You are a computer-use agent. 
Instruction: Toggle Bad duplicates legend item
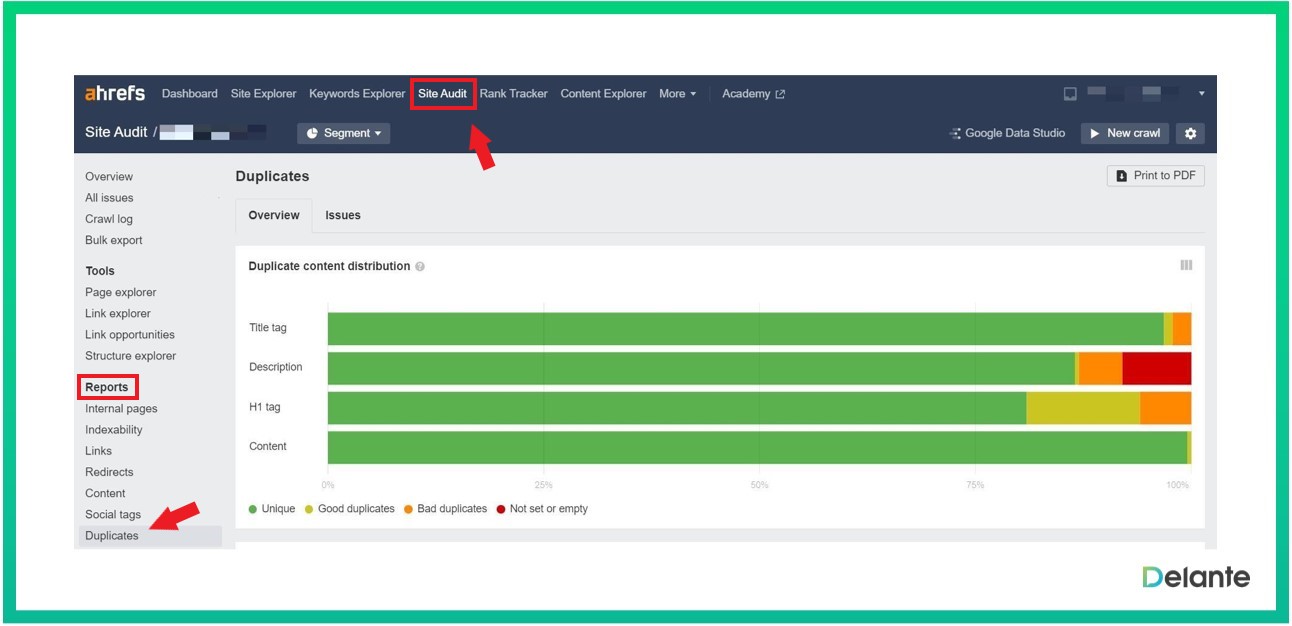click(445, 509)
